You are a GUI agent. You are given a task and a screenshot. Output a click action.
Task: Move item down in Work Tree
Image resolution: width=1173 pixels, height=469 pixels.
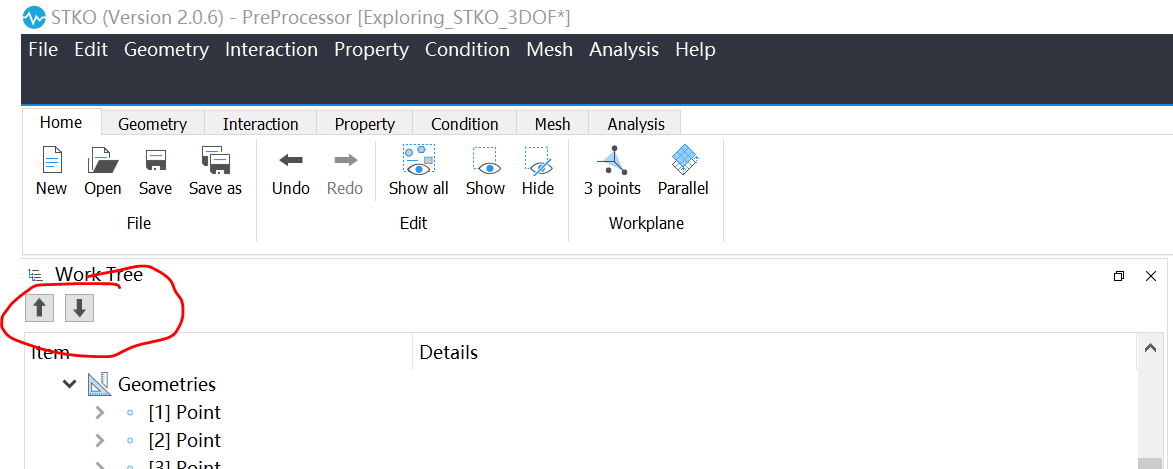[x=79, y=307]
